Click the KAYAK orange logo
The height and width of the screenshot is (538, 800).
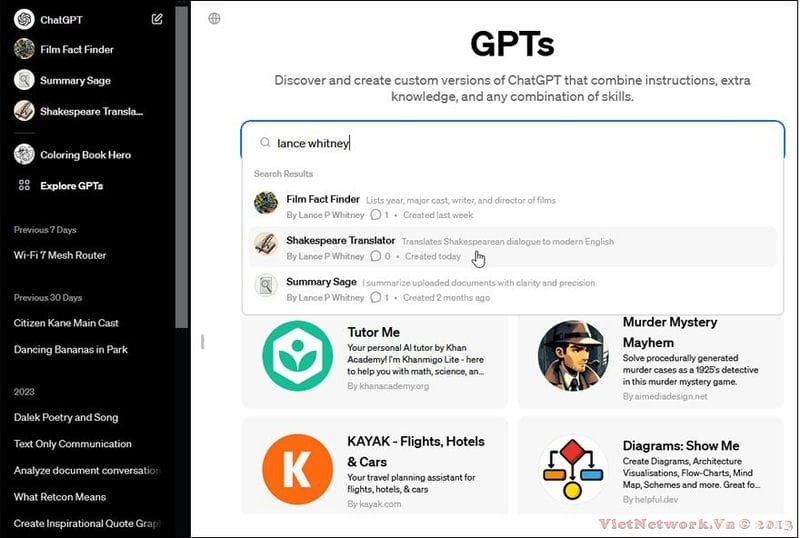(297, 468)
